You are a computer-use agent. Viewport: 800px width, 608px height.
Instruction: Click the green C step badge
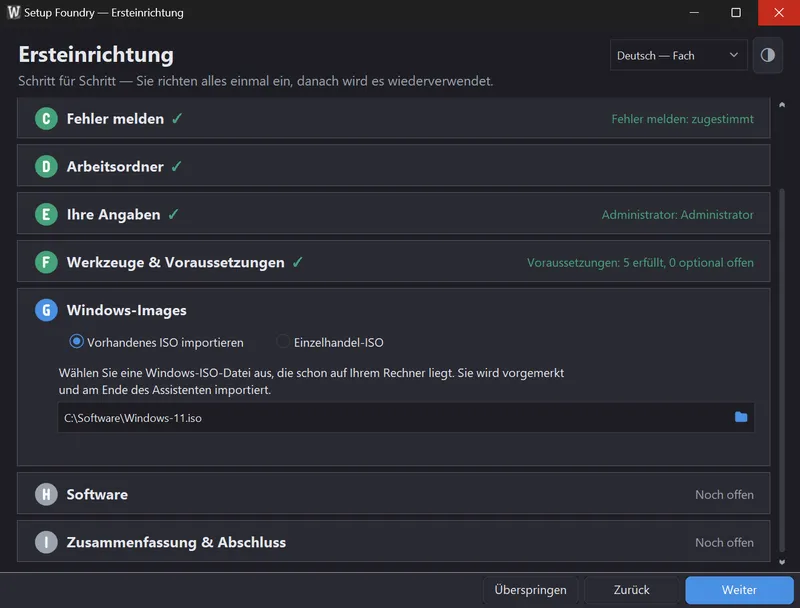pos(46,119)
